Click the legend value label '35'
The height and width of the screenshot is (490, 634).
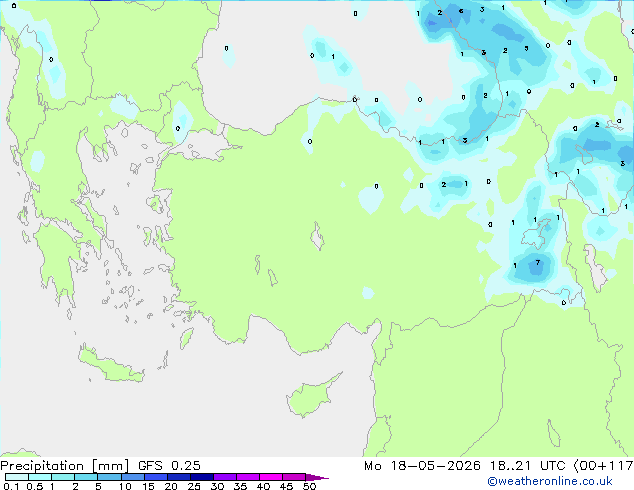pos(240,486)
